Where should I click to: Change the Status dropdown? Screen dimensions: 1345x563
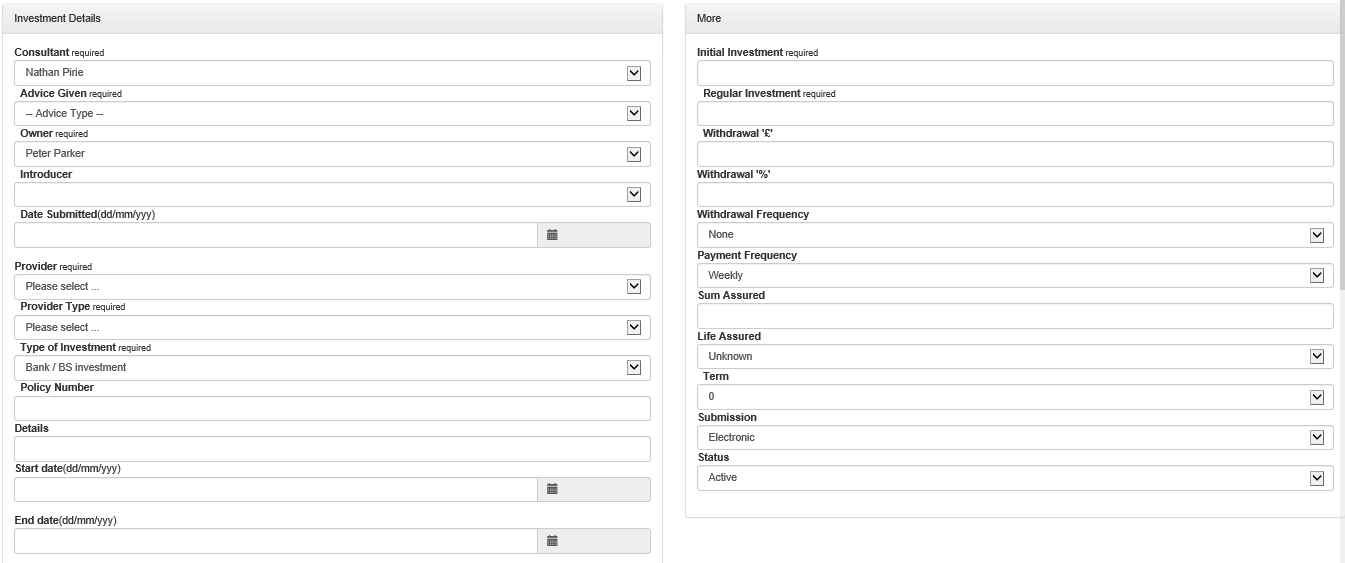click(1015, 478)
